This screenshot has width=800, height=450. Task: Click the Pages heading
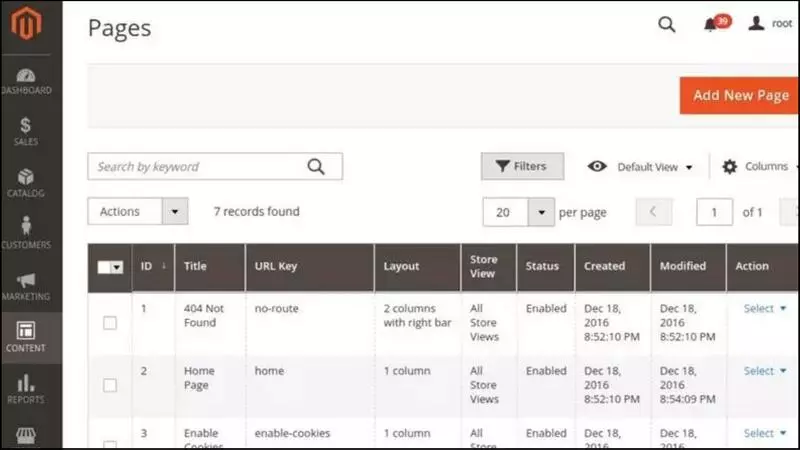point(119,28)
